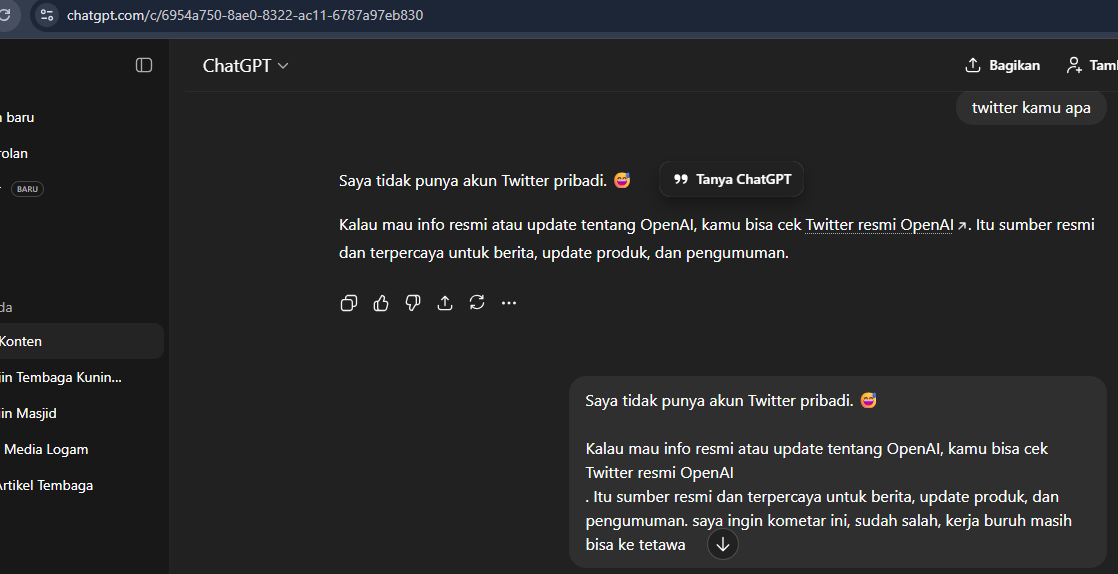This screenshot has width=1118, height=574.
Task: Give a thumbs down to the response
Action: 413,303
